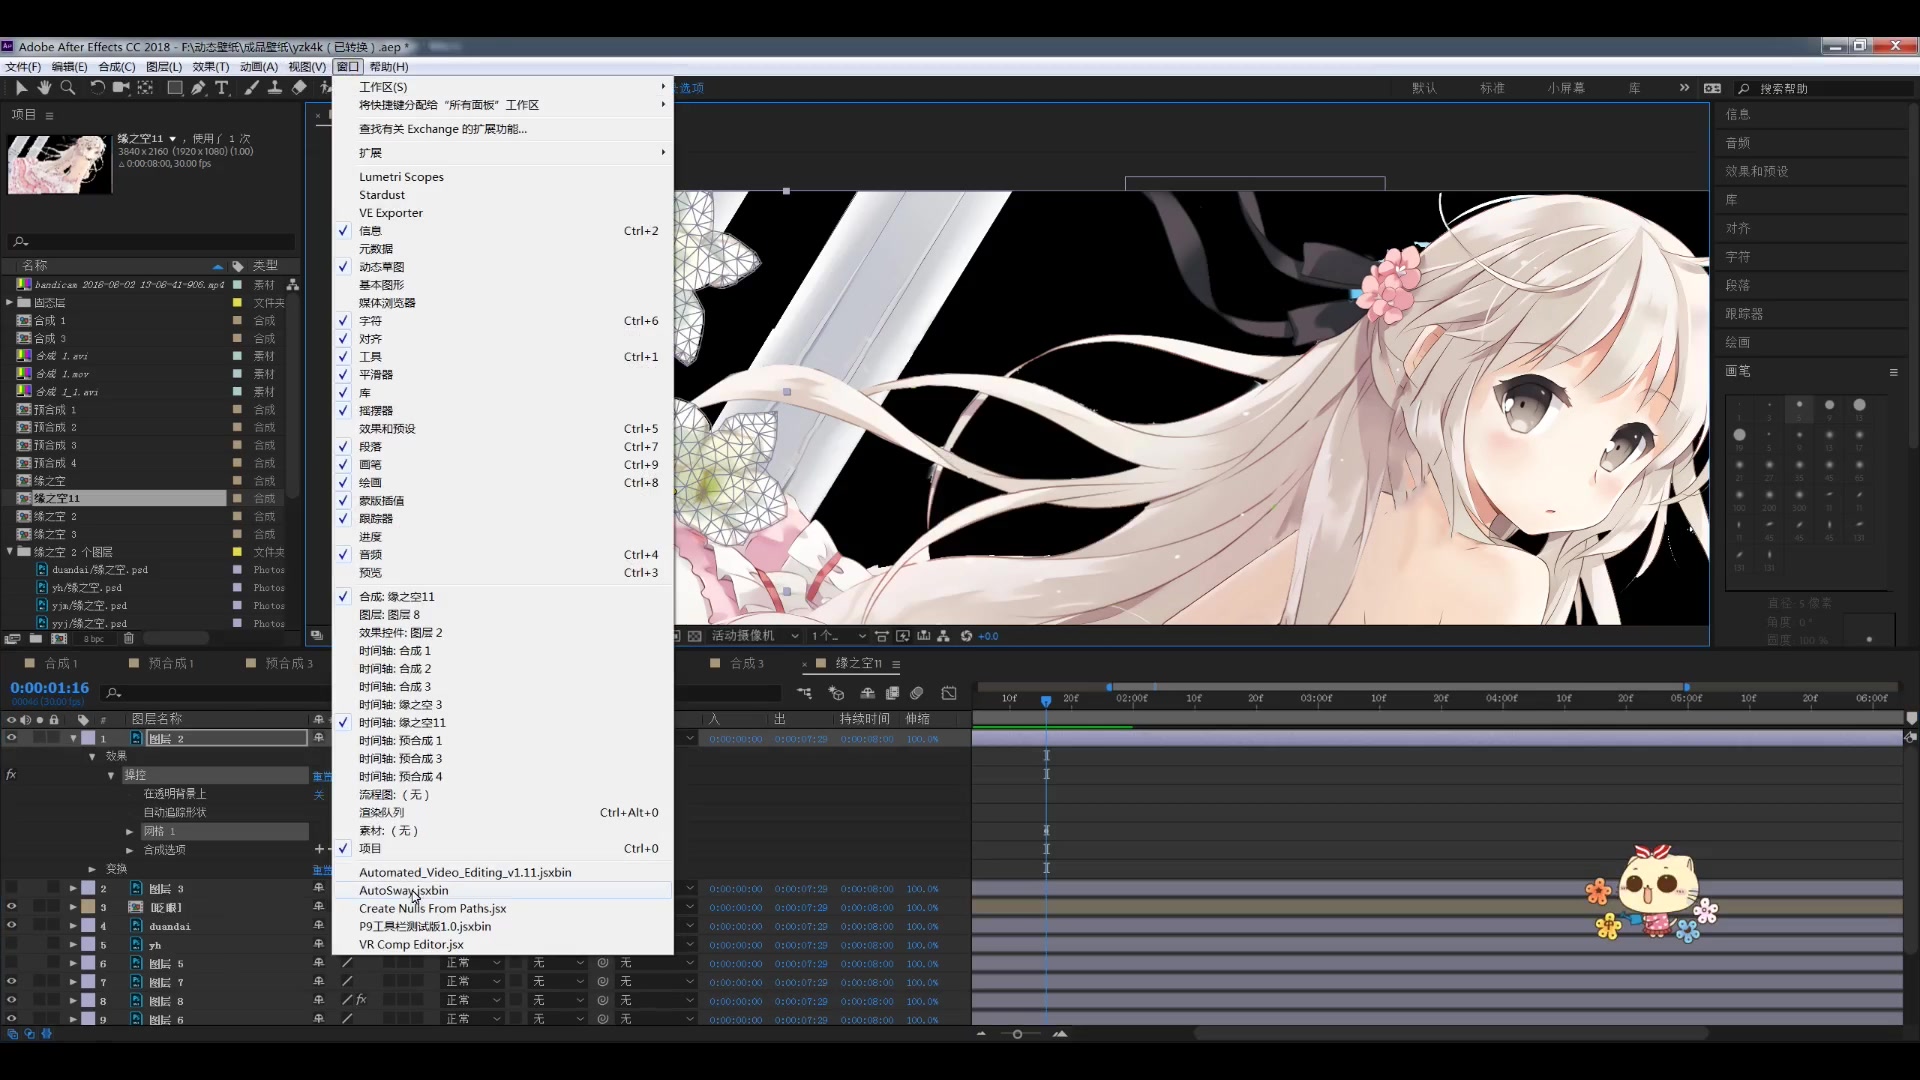The image size is (1920, 1080).
Task: Select the Rectangle shape tool
Action: (x=174, y=88)
